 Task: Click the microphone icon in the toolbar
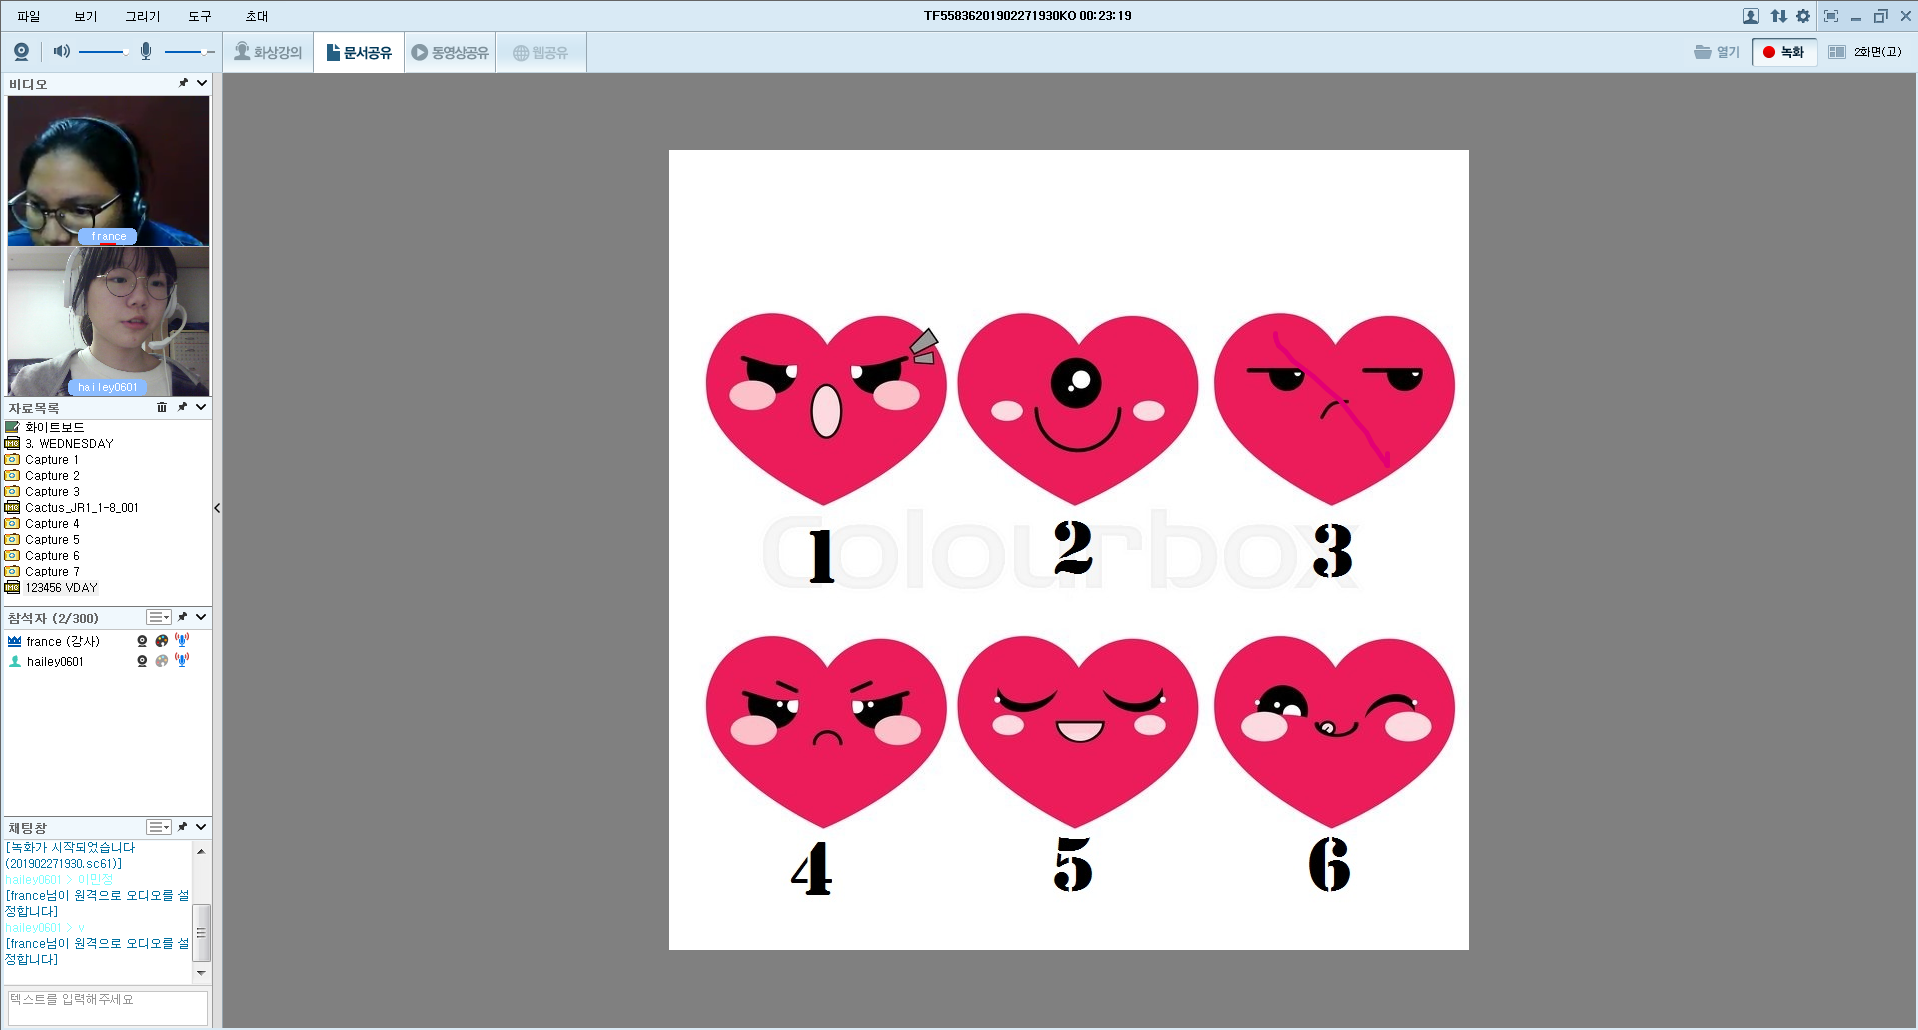pyautogui.click(x=146, y=52)
